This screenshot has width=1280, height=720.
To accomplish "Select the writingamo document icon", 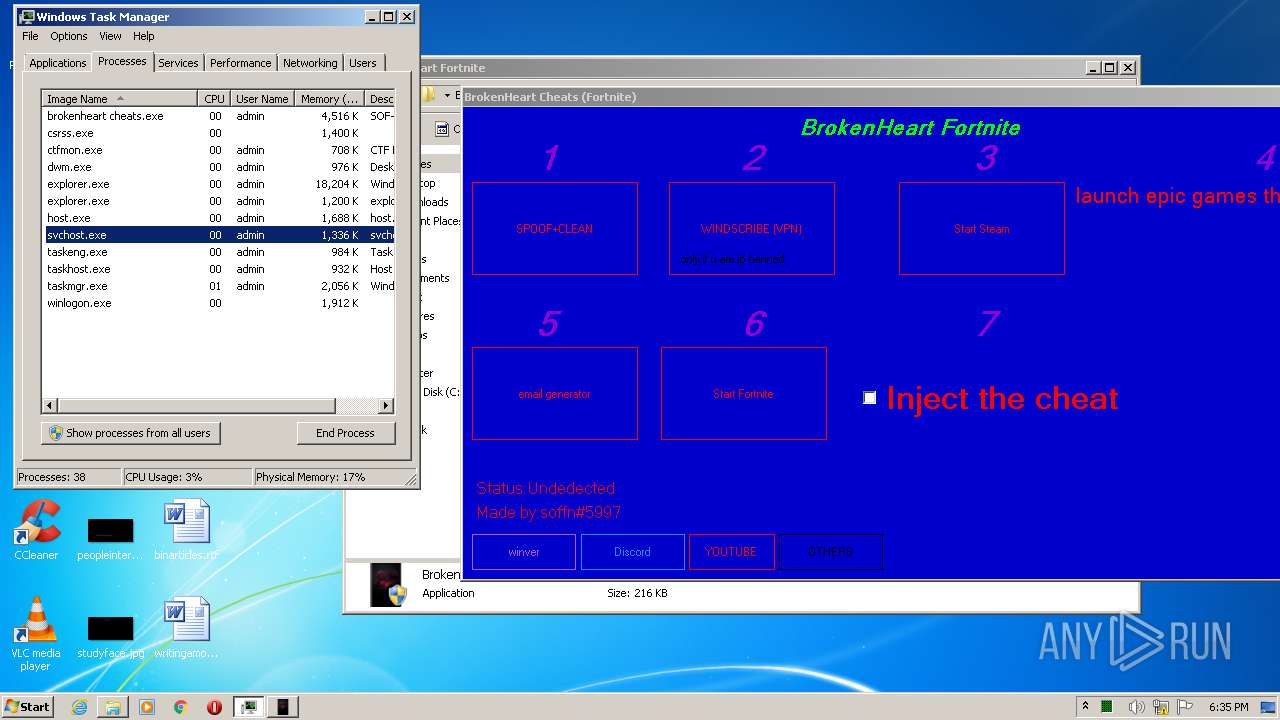I will 186,628.
